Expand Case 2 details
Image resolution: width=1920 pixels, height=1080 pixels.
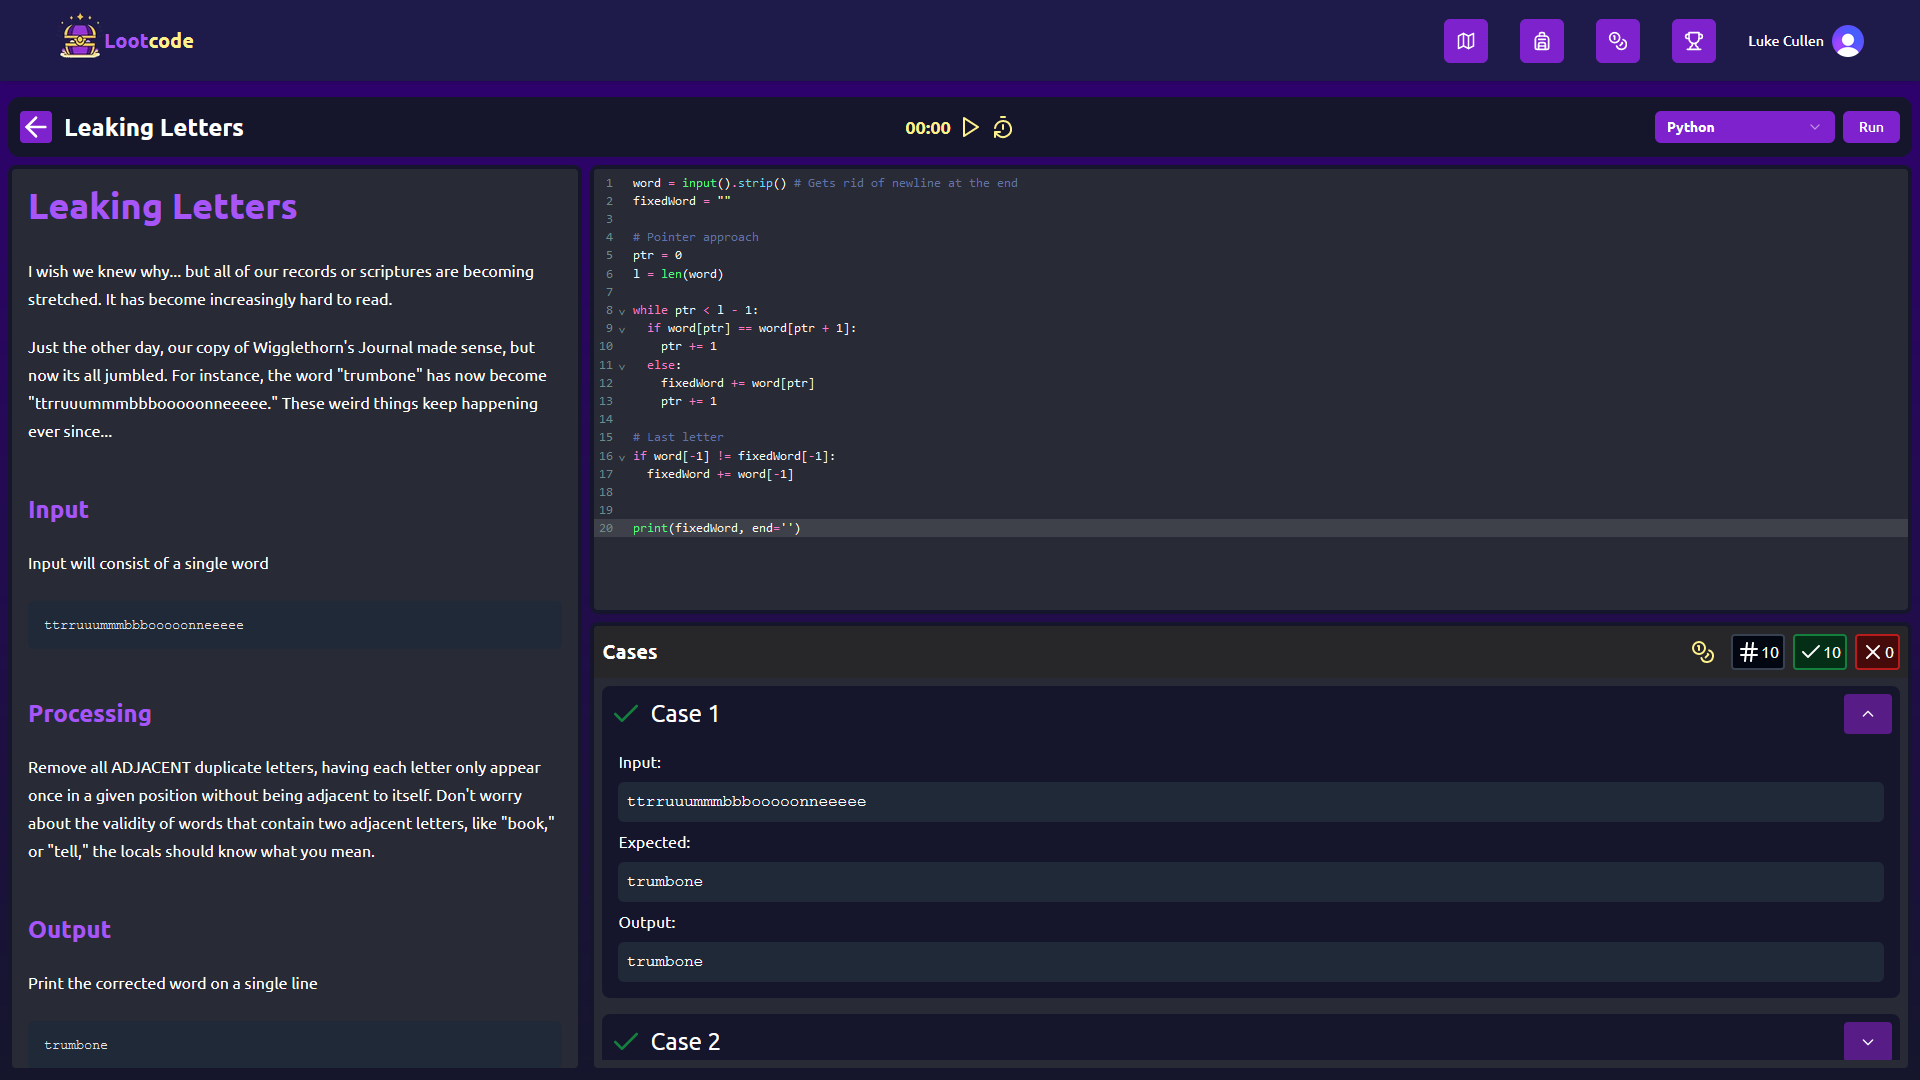point(1867,1041)
